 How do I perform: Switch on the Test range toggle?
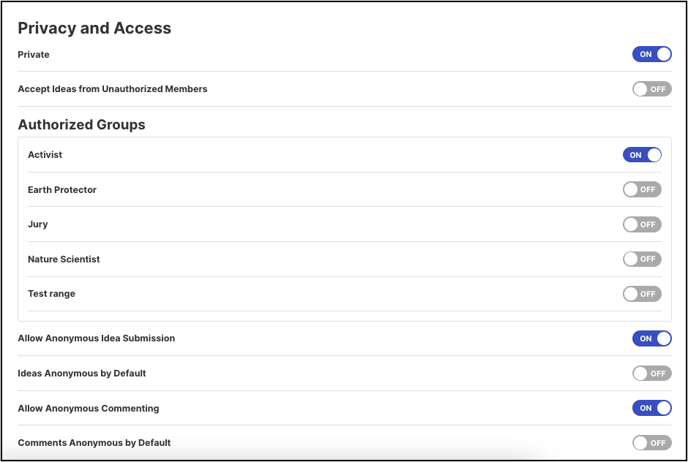[x=642, y=294]
